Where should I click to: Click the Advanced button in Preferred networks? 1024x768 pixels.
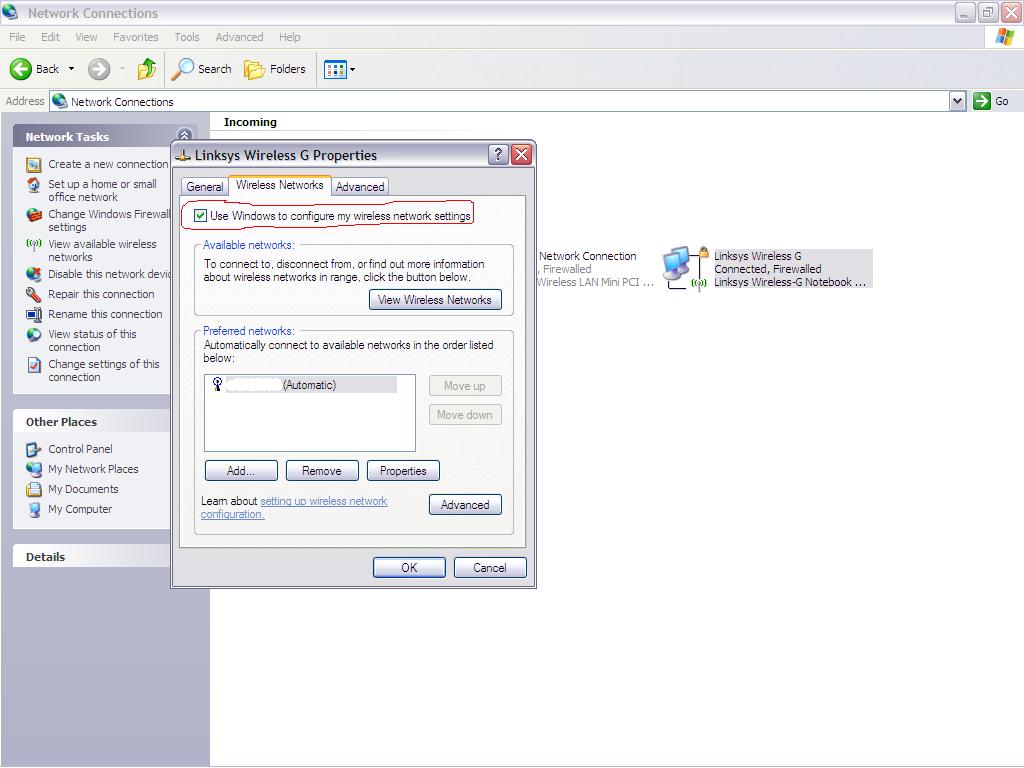(x=465, y=505)
